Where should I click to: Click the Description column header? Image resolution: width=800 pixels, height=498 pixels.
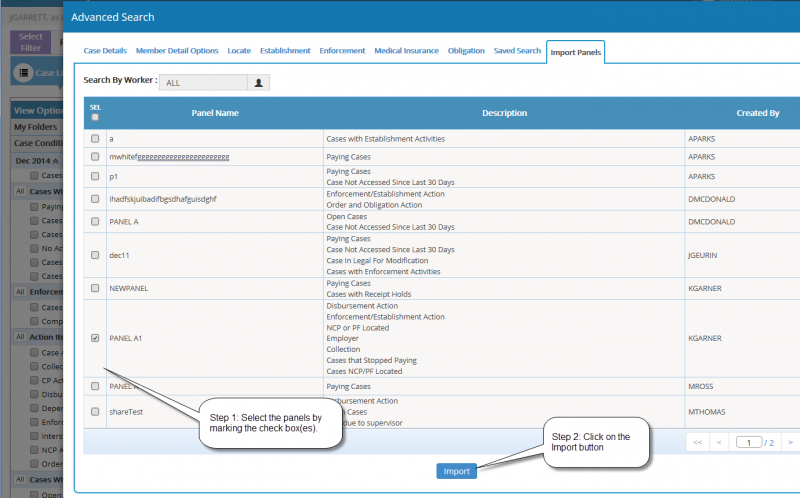[x=505, y=113]
